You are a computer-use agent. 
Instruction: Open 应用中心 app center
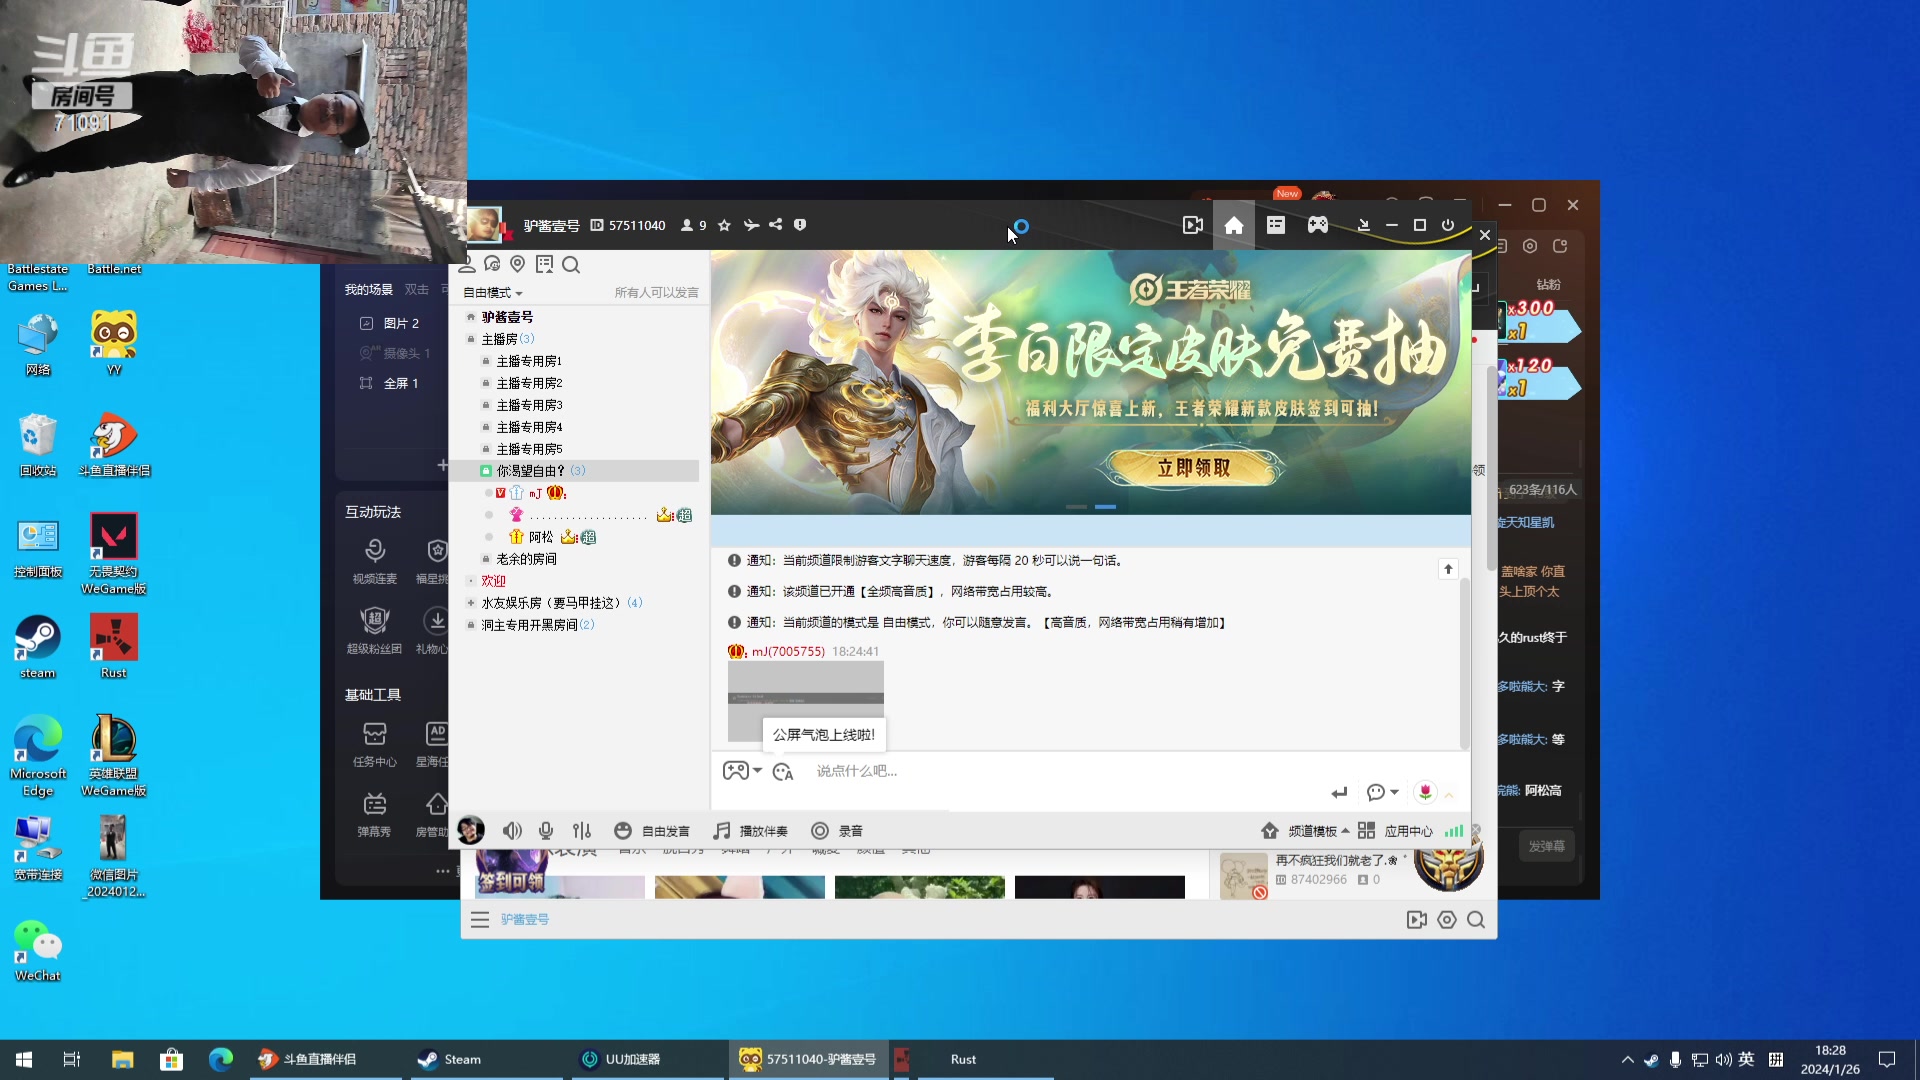1395,831
